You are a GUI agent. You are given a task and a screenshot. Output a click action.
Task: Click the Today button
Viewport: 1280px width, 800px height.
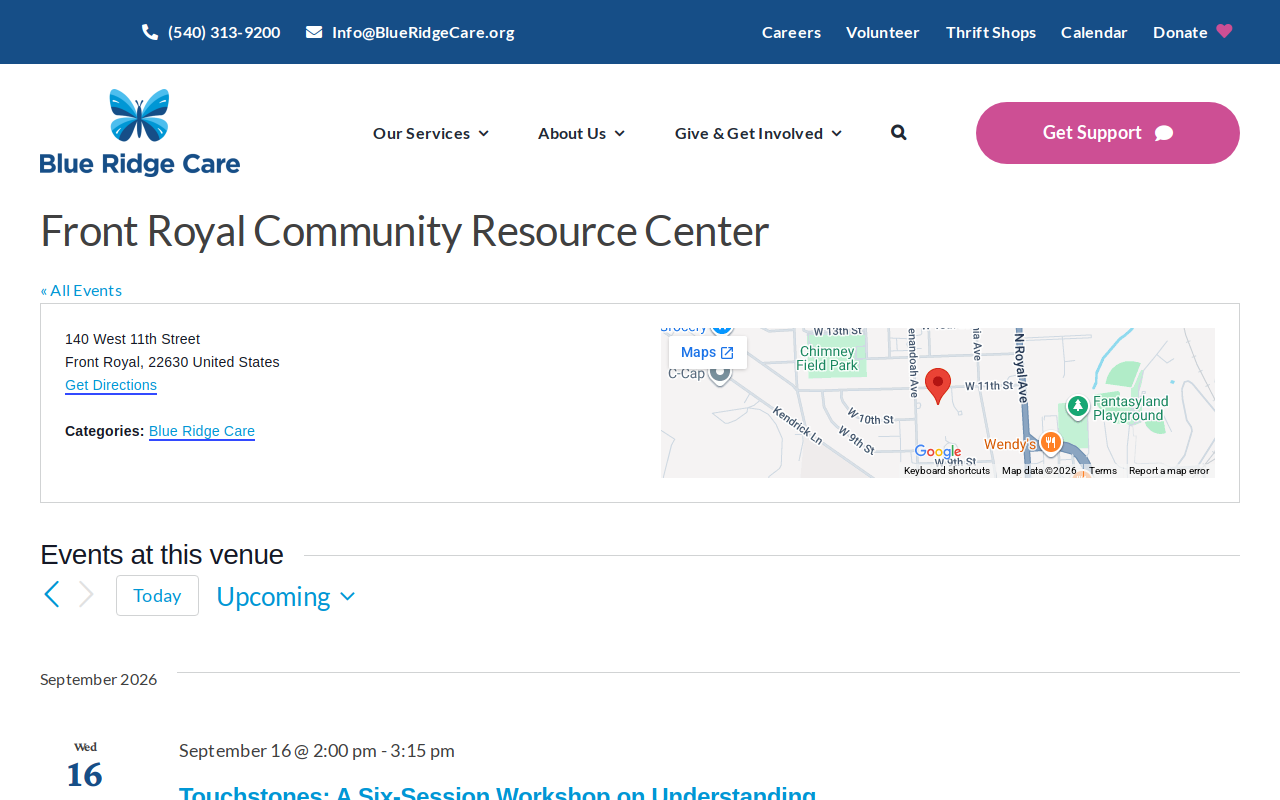(x=157, y=595)
